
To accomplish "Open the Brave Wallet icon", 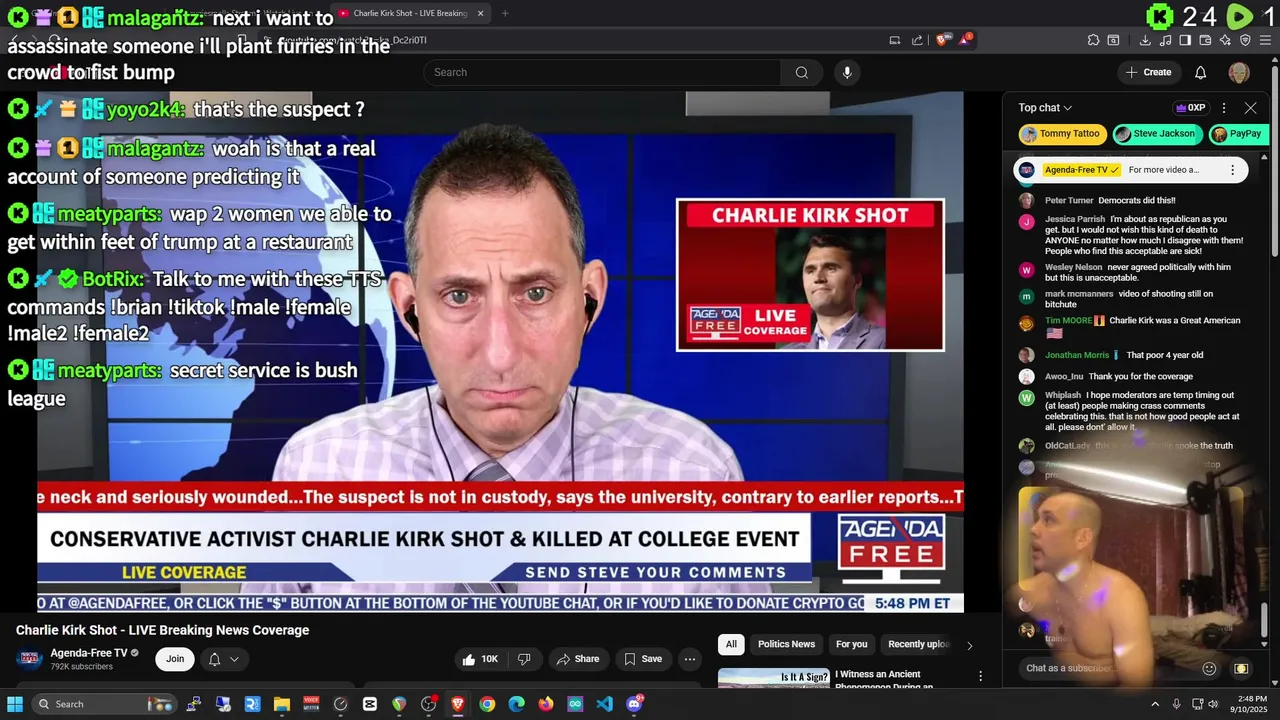I will click(1205, 40).
